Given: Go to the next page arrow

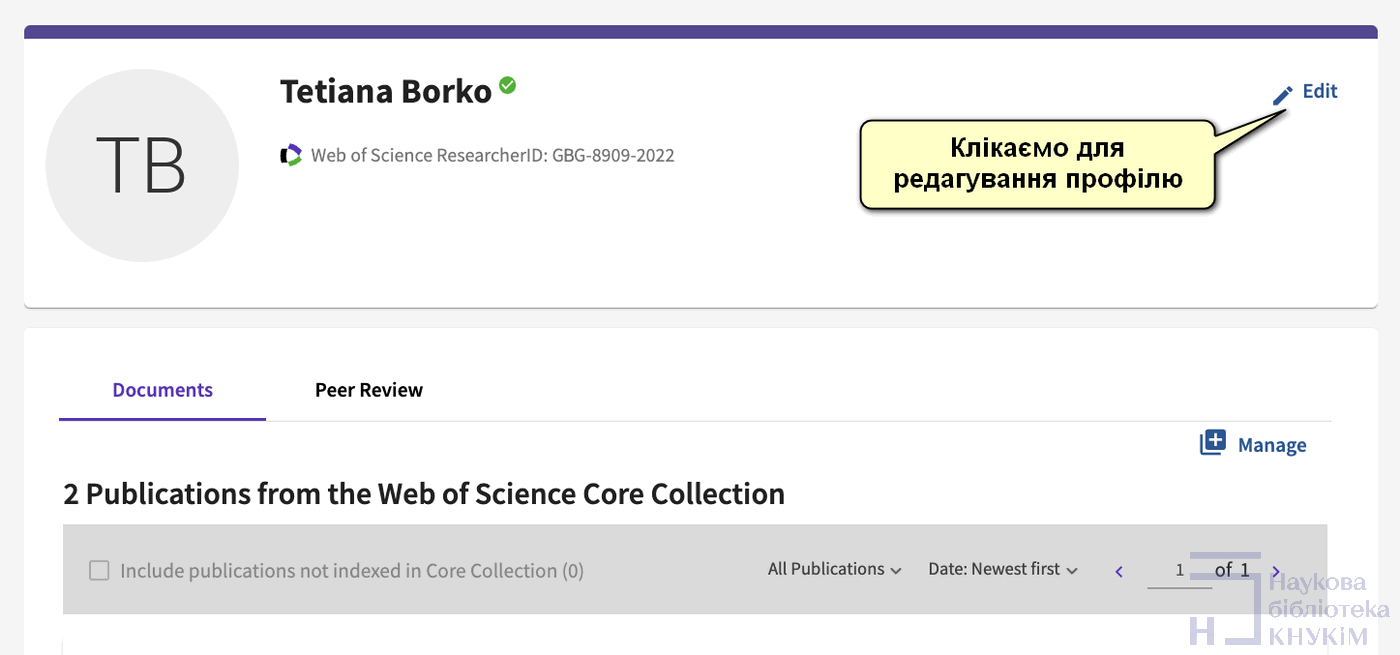Looking at the screenshot, I should 1276,571.
